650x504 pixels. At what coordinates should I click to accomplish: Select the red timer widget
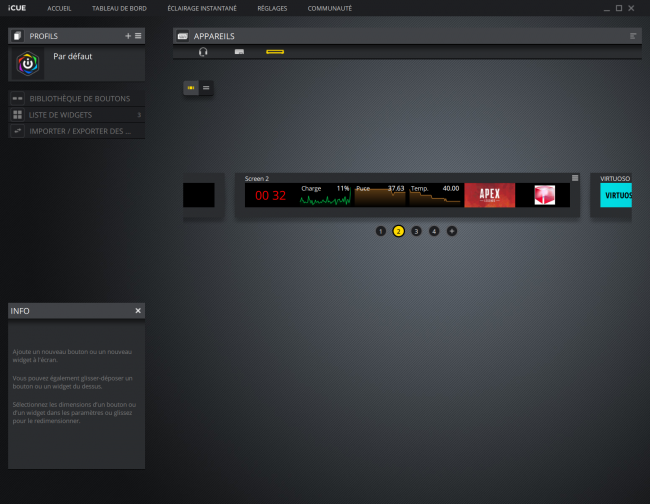coord(270,195)
